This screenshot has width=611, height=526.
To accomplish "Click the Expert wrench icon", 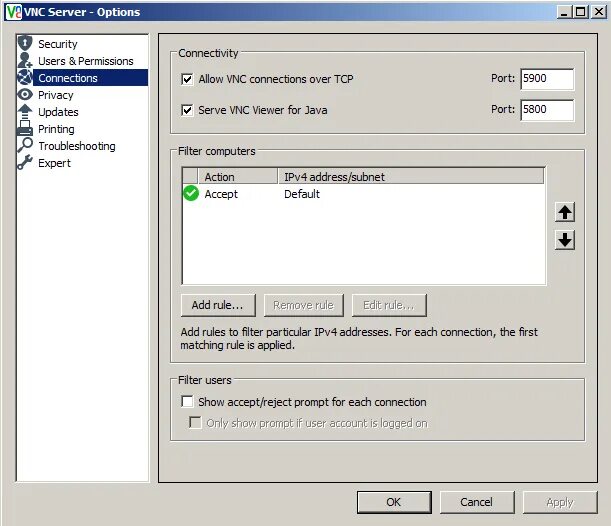I will point(25,162).
